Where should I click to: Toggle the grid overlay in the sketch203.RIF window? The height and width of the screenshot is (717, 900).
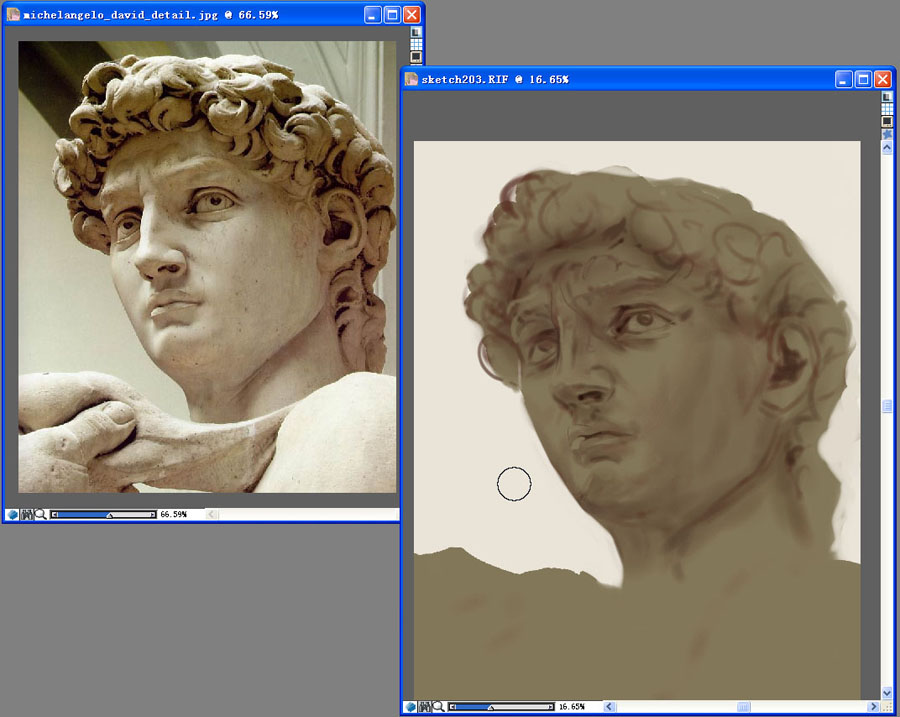[x=887, y=109]
